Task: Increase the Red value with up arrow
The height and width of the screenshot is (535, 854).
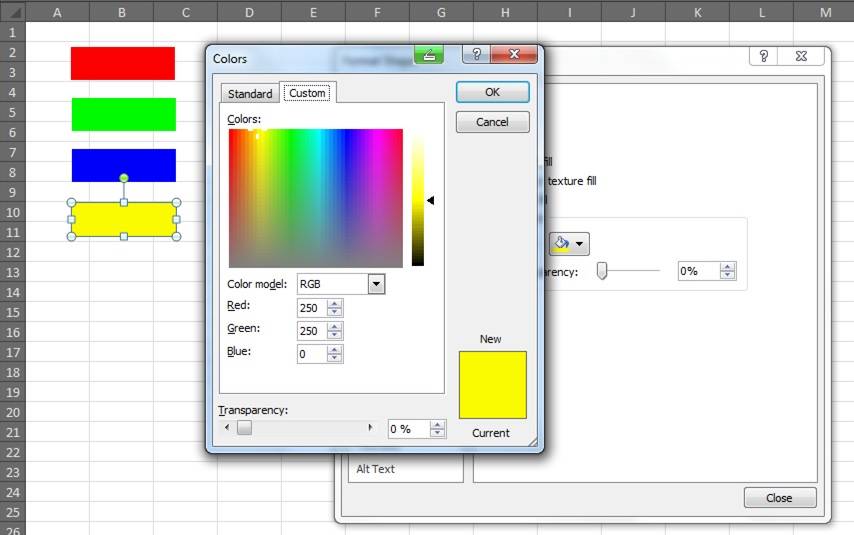Action: tap(334, 303)
